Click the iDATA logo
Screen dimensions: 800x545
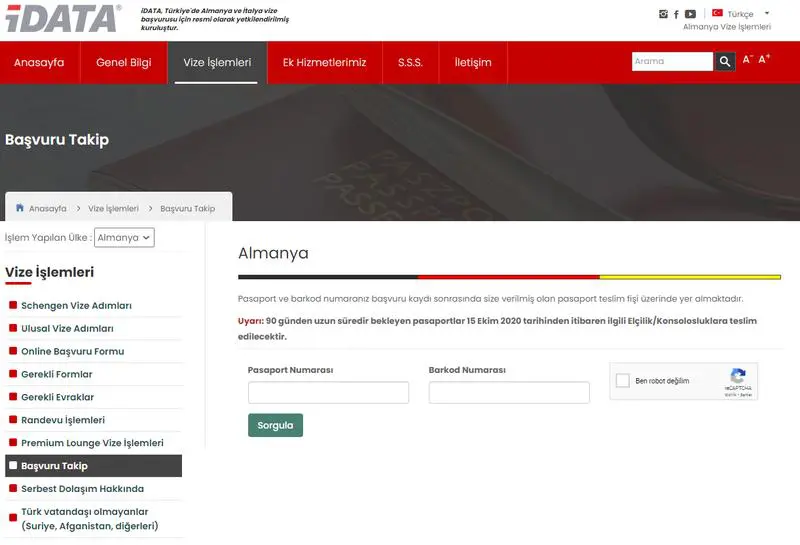pos(63,18)
